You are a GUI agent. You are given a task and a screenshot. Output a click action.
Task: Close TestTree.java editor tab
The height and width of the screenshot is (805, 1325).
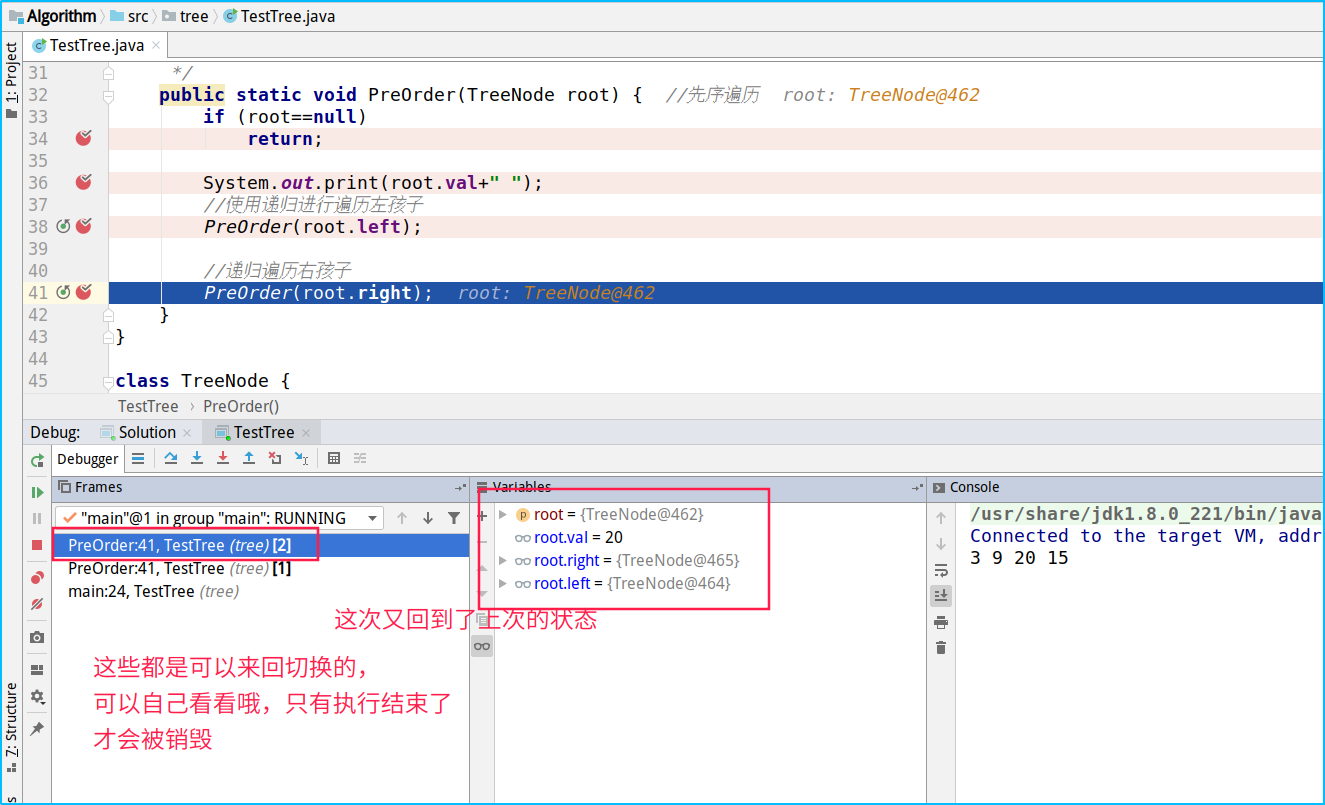pyautogui.click(x=156, y=45)
